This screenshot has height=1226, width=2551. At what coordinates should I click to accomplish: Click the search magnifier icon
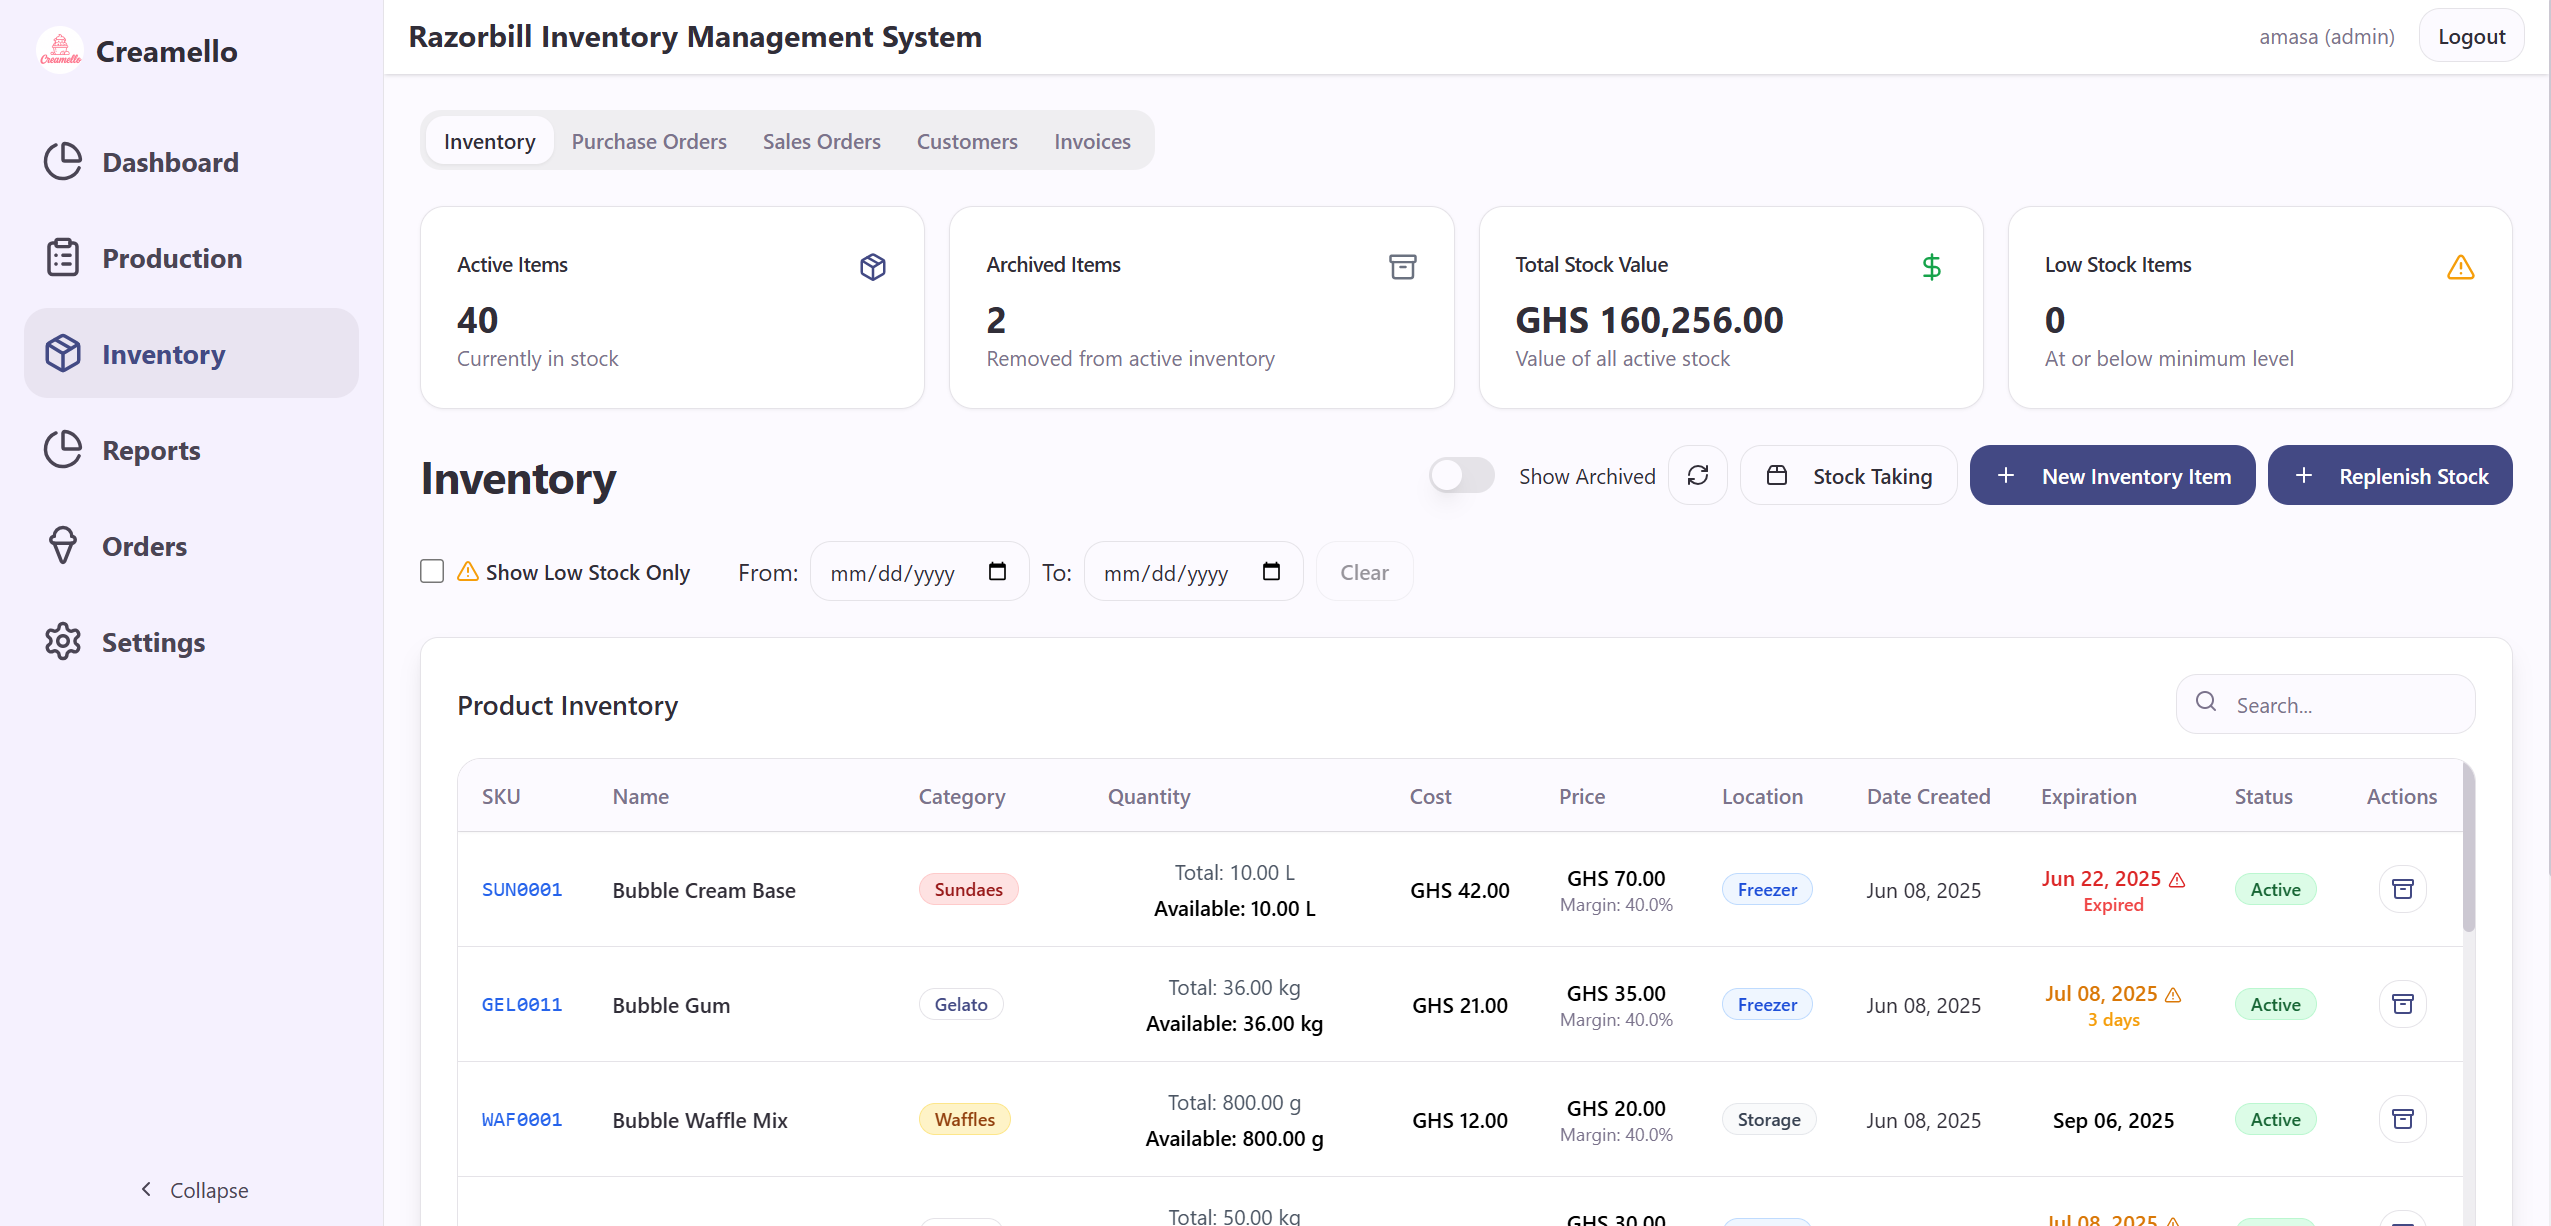click(x=2206, y=702)
